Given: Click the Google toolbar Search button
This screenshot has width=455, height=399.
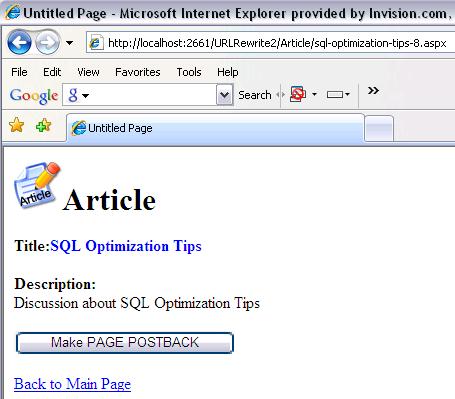Looking at the screenshot, I should [255, 95].
